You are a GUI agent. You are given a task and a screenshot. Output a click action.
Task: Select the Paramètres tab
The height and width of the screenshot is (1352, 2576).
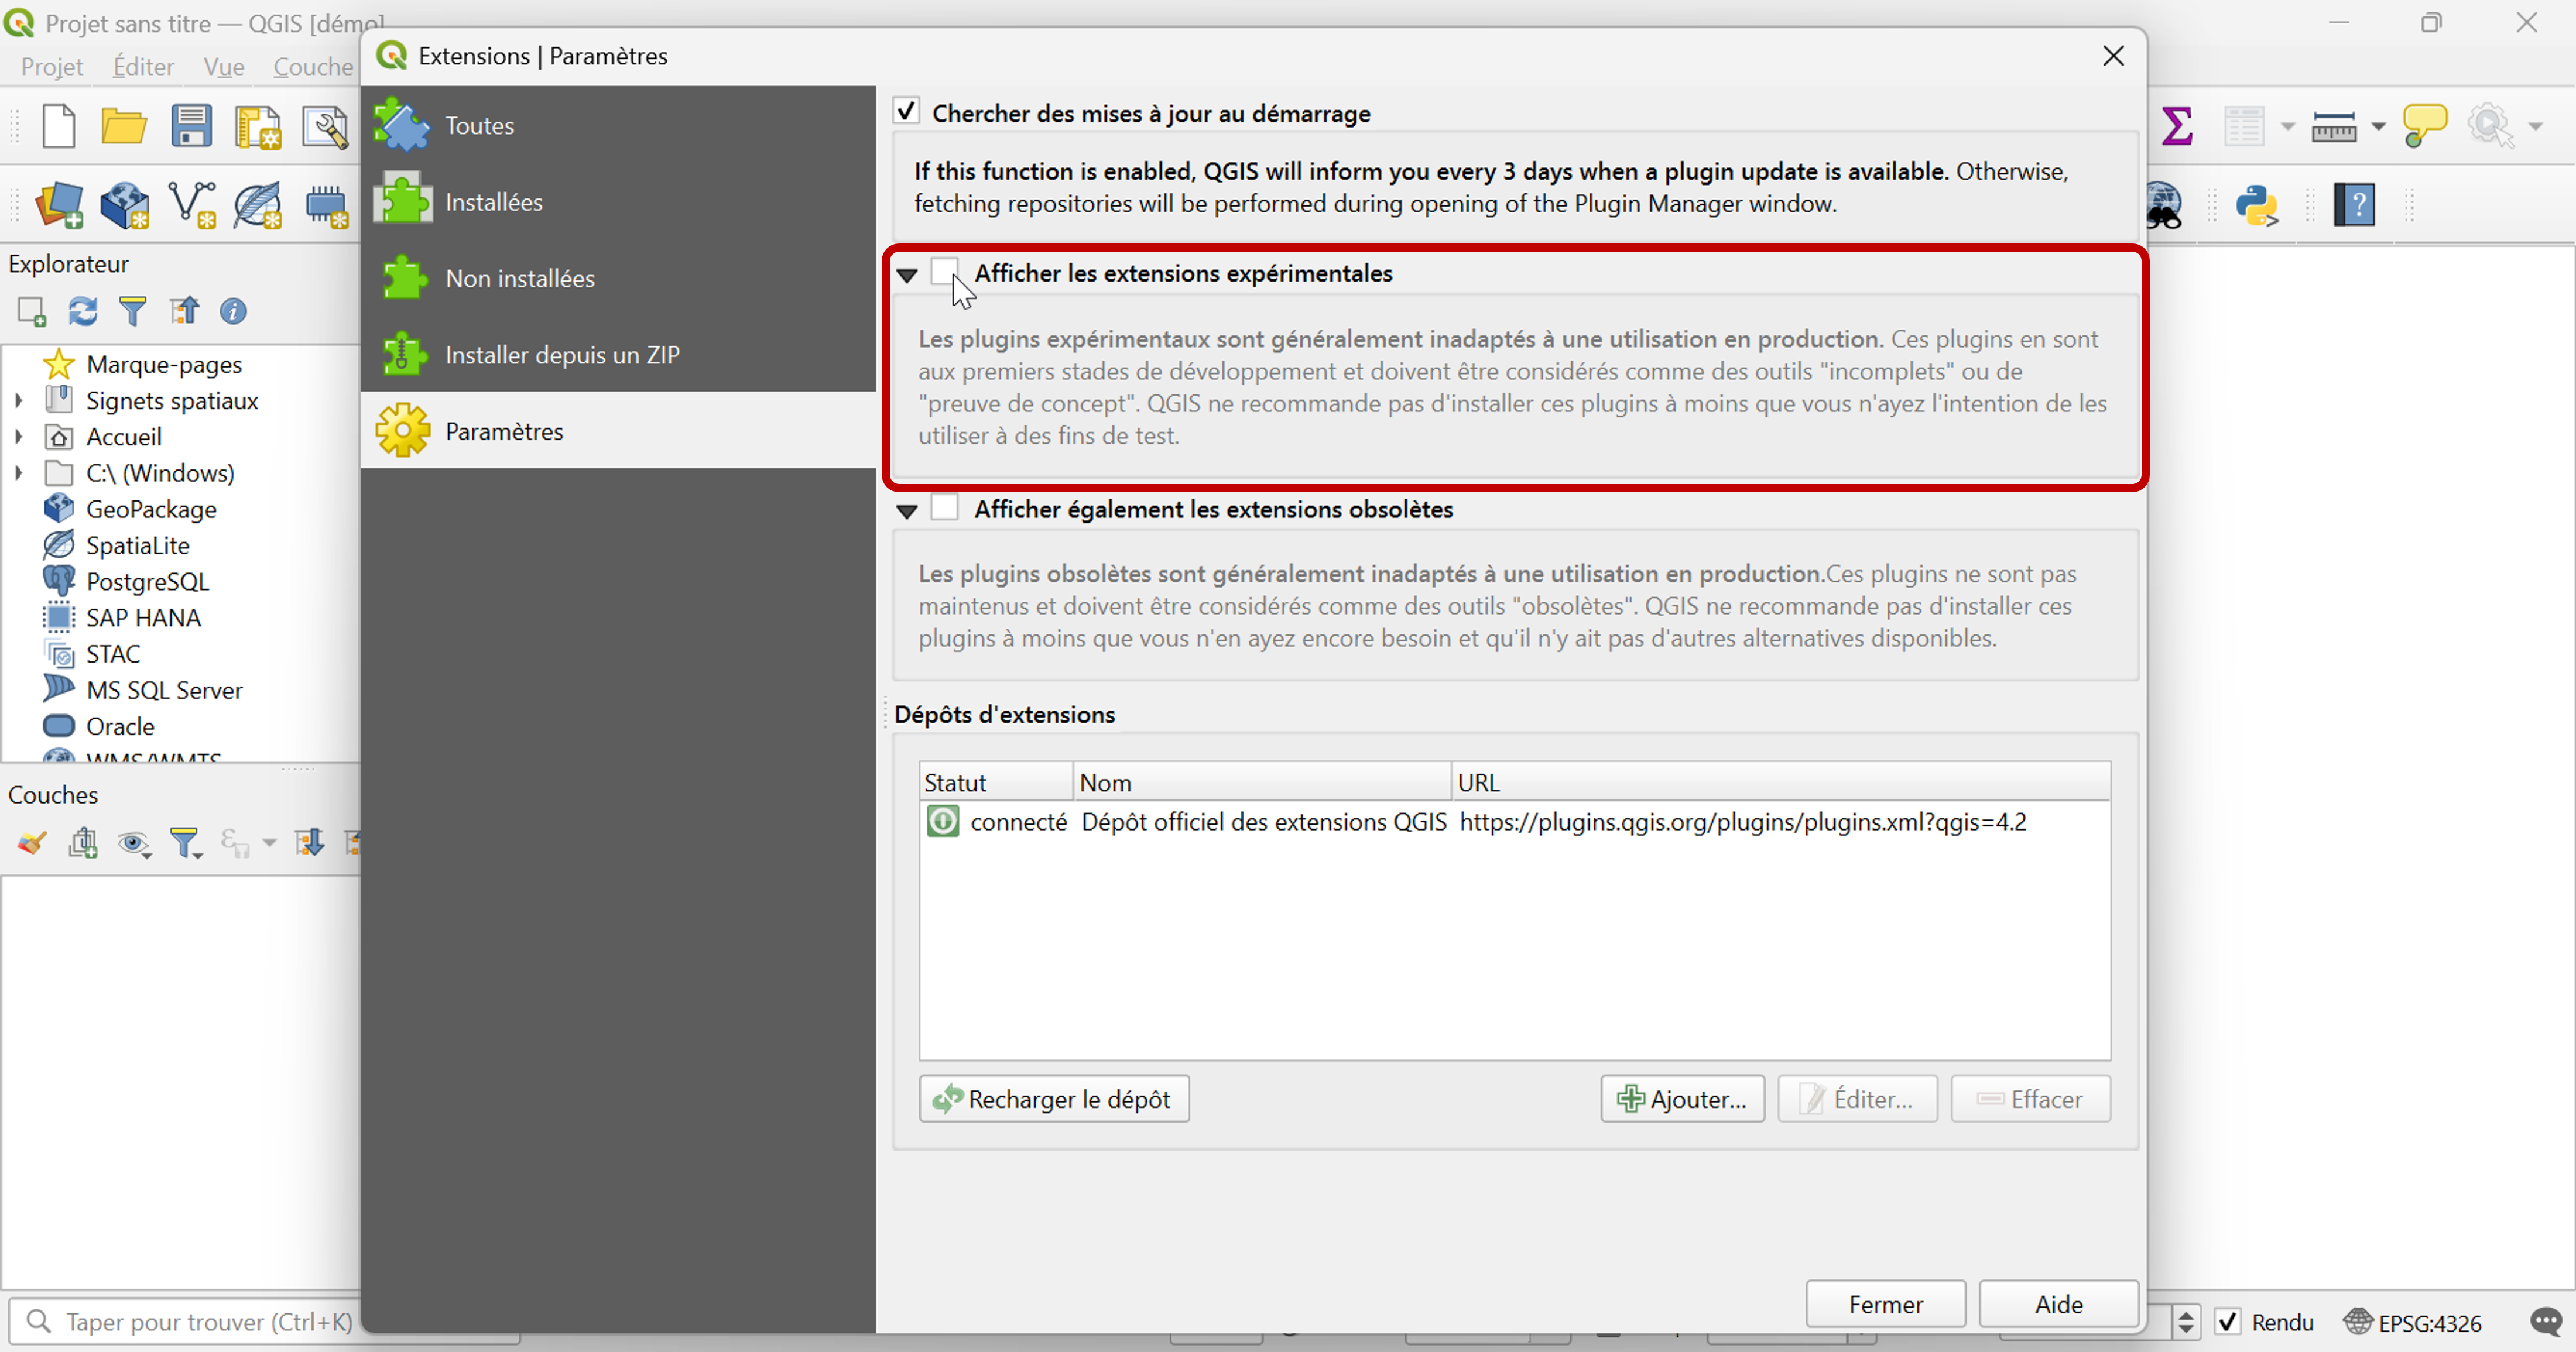pos(618,431)
